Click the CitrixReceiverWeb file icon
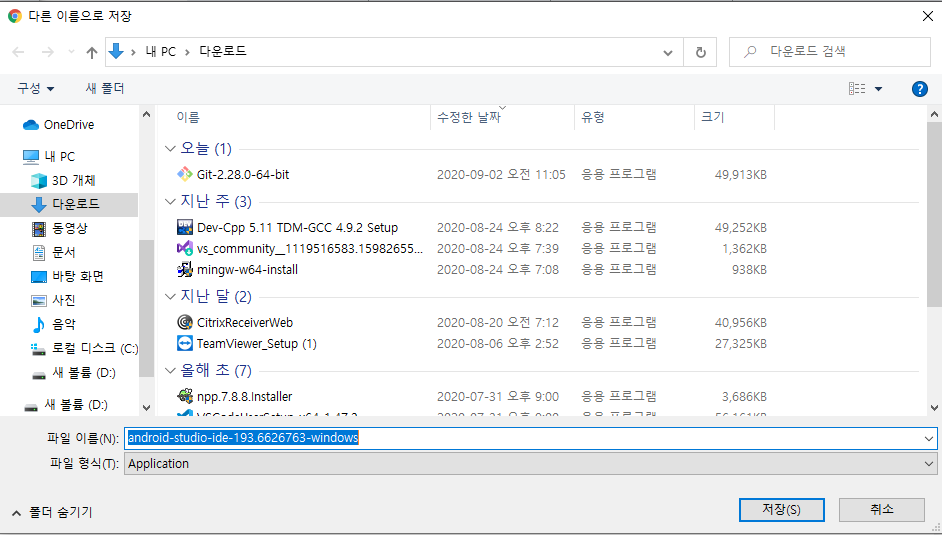This screenshot has height=535, width=942. click(184, 322)
